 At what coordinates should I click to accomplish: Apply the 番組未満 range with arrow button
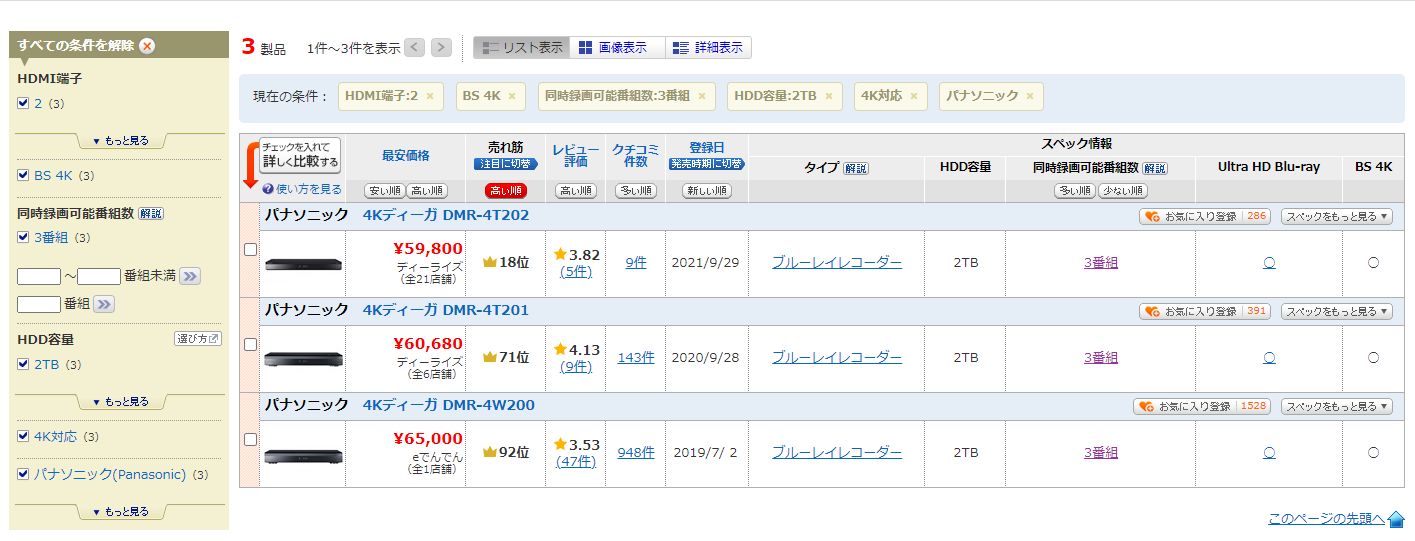[190, 276]
